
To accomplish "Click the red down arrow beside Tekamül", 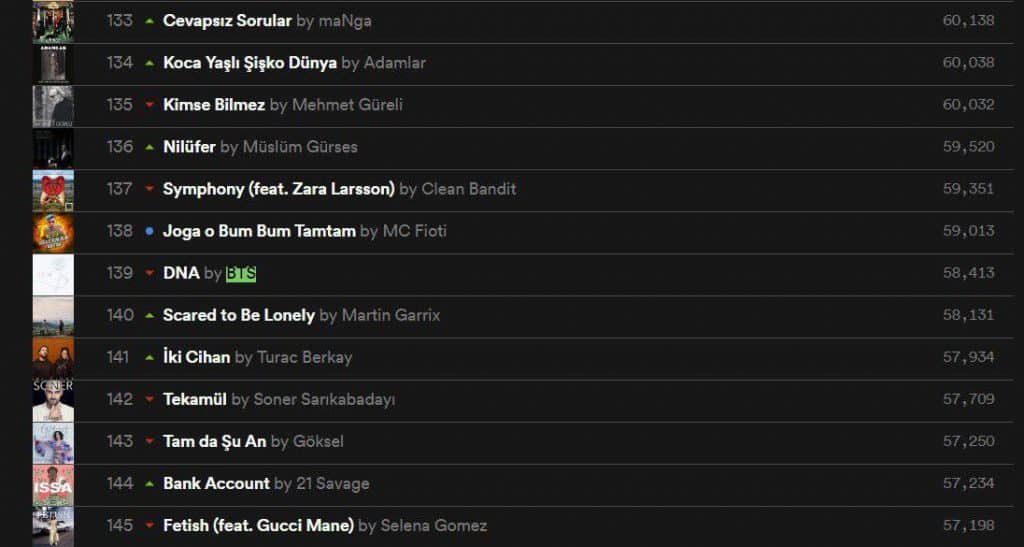I will [150, 399].
